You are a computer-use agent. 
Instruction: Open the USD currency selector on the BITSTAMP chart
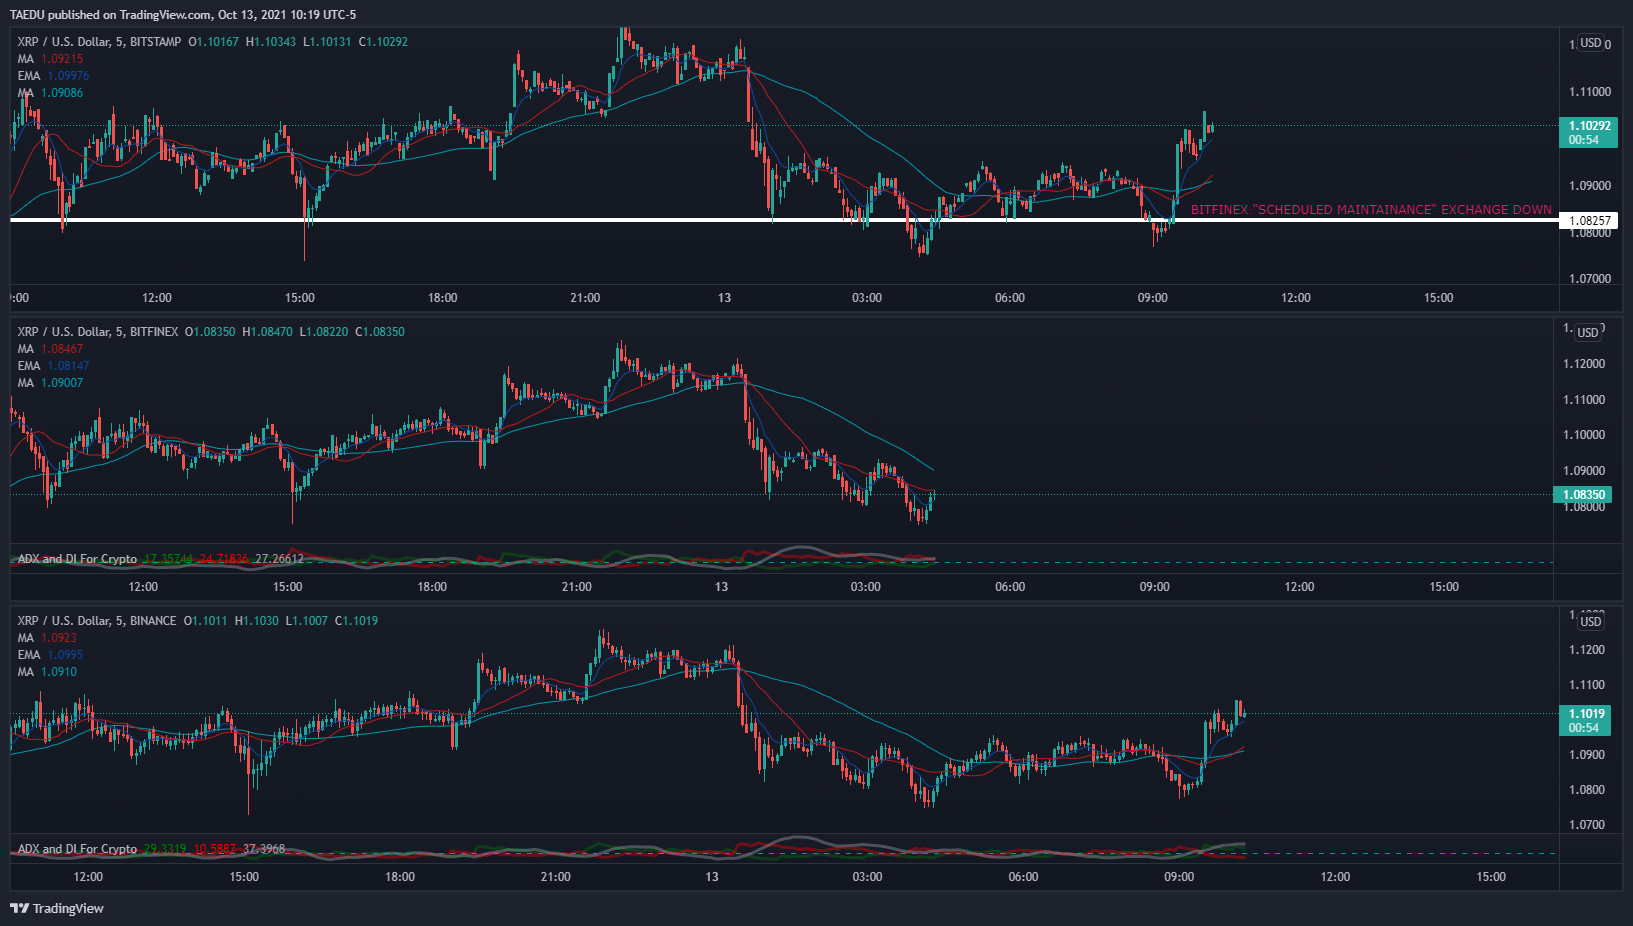click(x=1591, y=43)
